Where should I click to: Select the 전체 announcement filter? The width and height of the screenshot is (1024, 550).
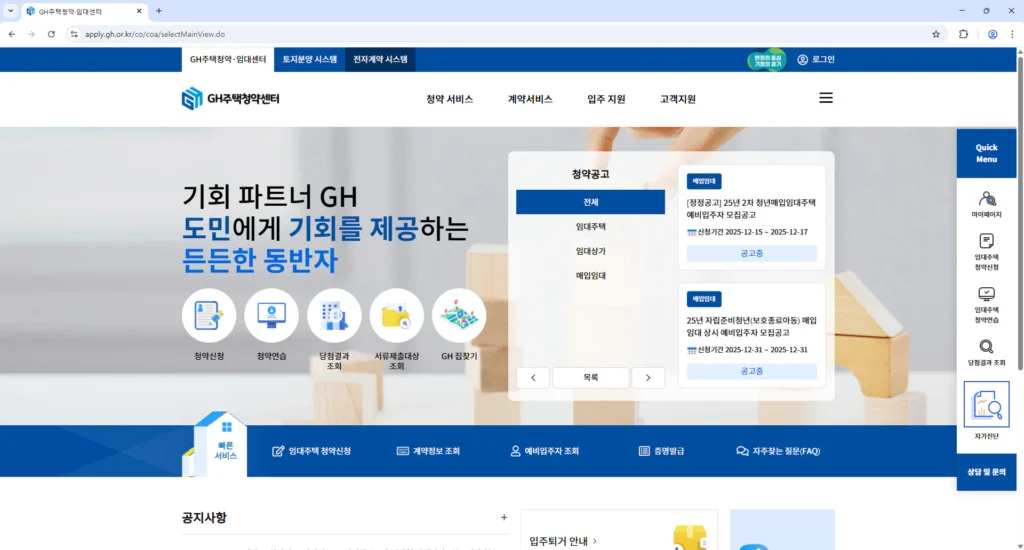point(590,202)
